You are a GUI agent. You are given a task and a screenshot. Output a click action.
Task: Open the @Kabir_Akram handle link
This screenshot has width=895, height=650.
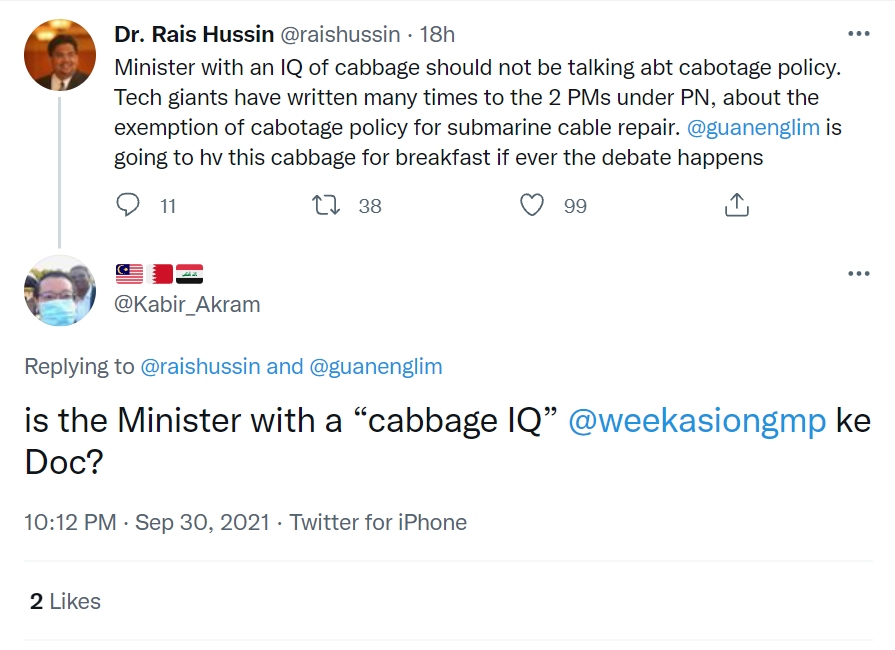(x=187, y=304)
